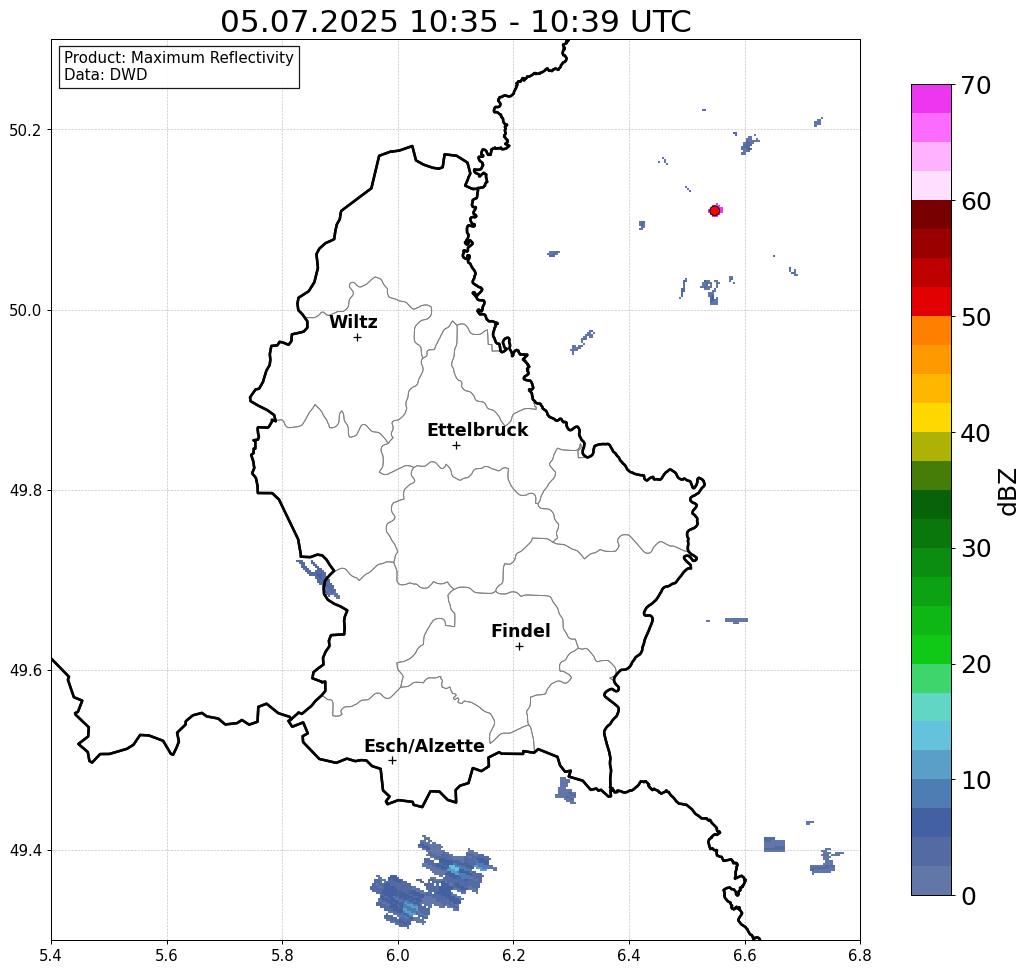Click the longitude label 5.4
The width and height of the screenshot is (1029, 973).
click(x=51, y=955)
